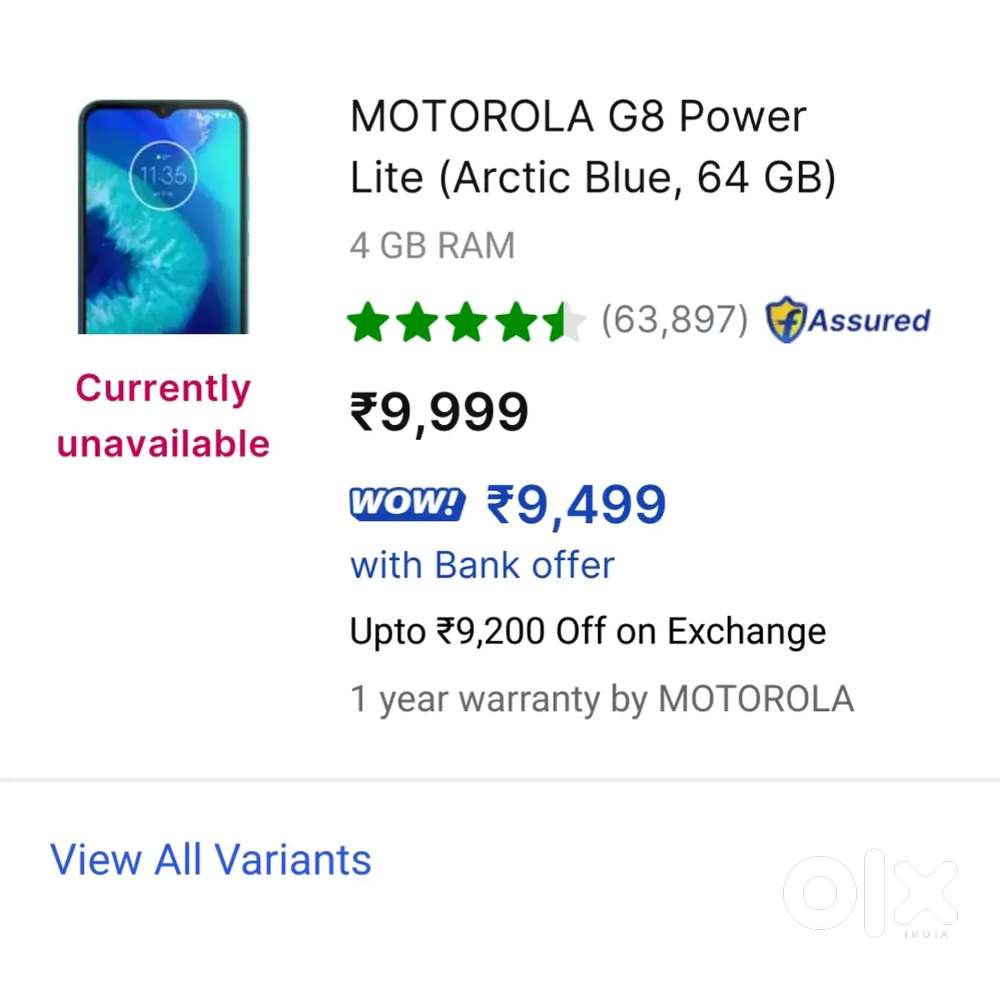
Task: Select the ₹9,499 bank offer price
Action: pyautogui.click(x=576, y=505)
